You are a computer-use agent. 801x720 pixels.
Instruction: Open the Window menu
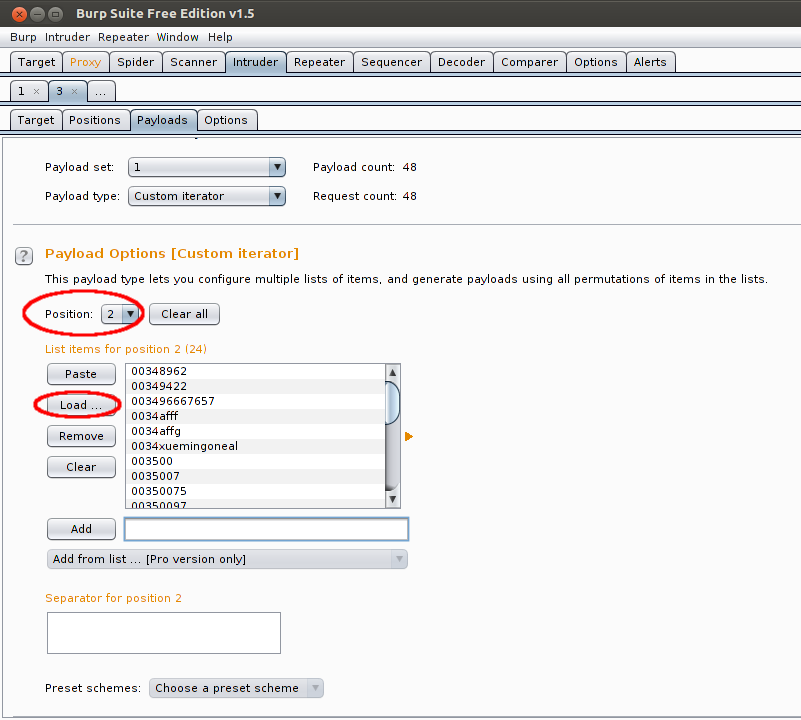pyautogui.click(x=177, y=37)
